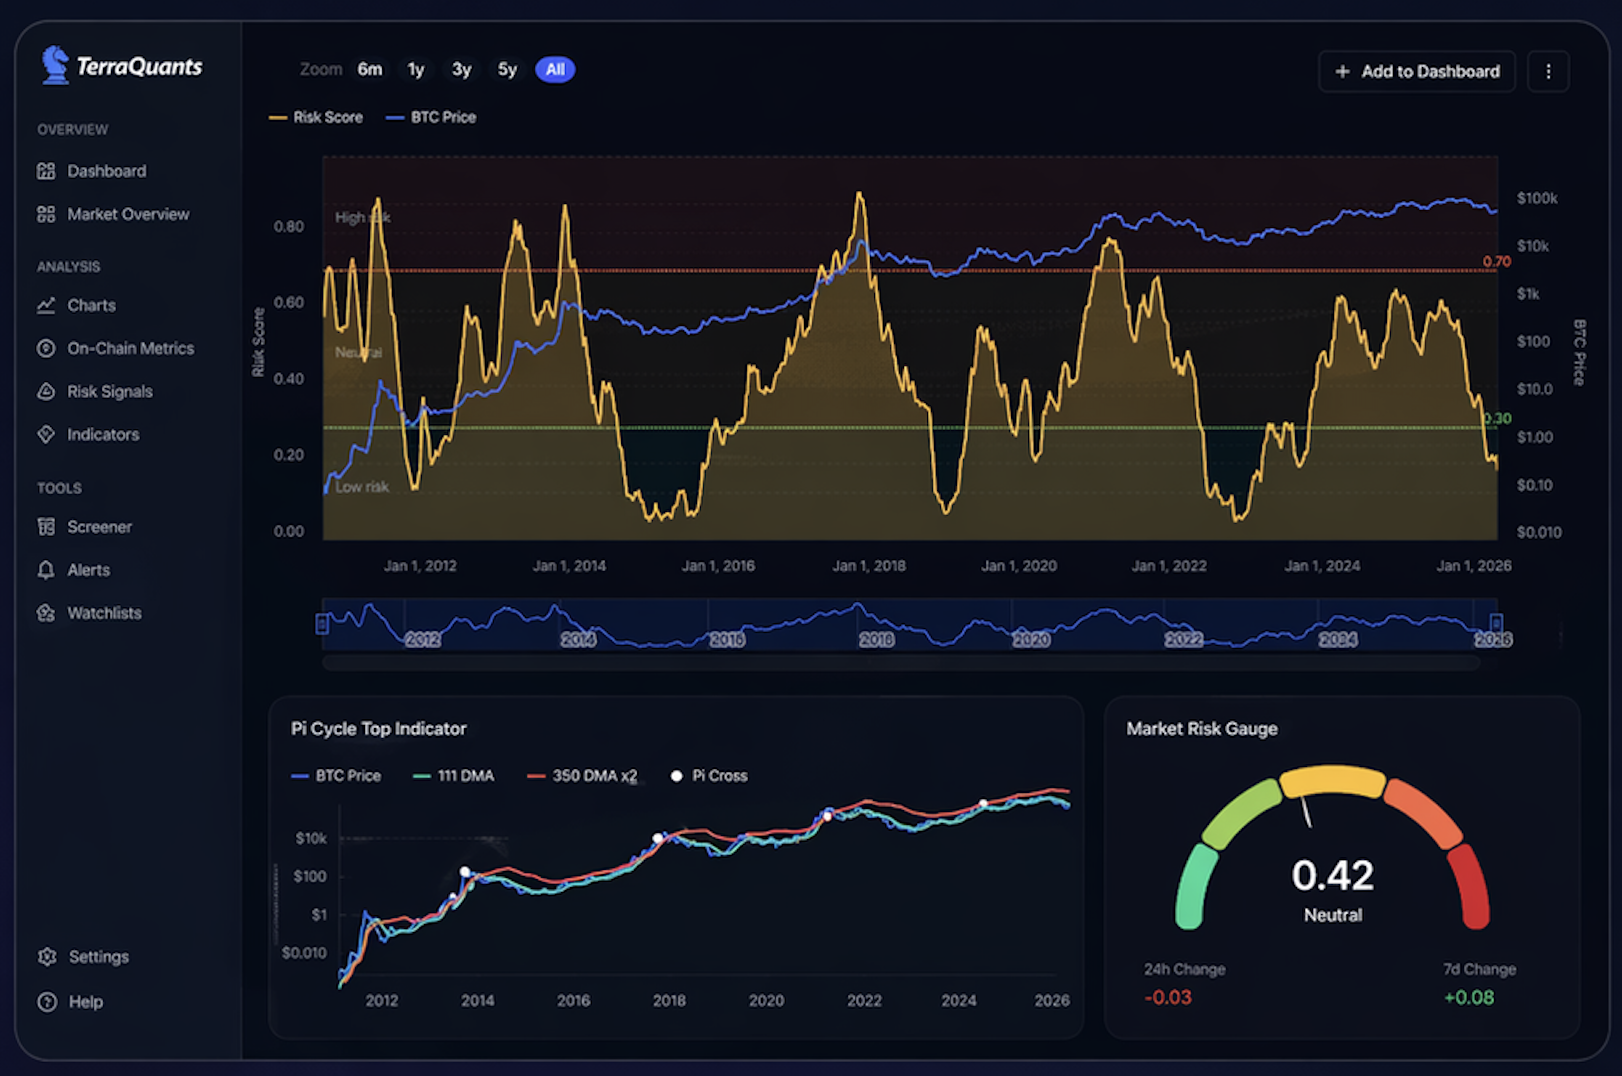Image resolution: width=1622 pixels, height=1076 pixels.
Task: Select the Charts analysis icon
Action: click(47, 305)
